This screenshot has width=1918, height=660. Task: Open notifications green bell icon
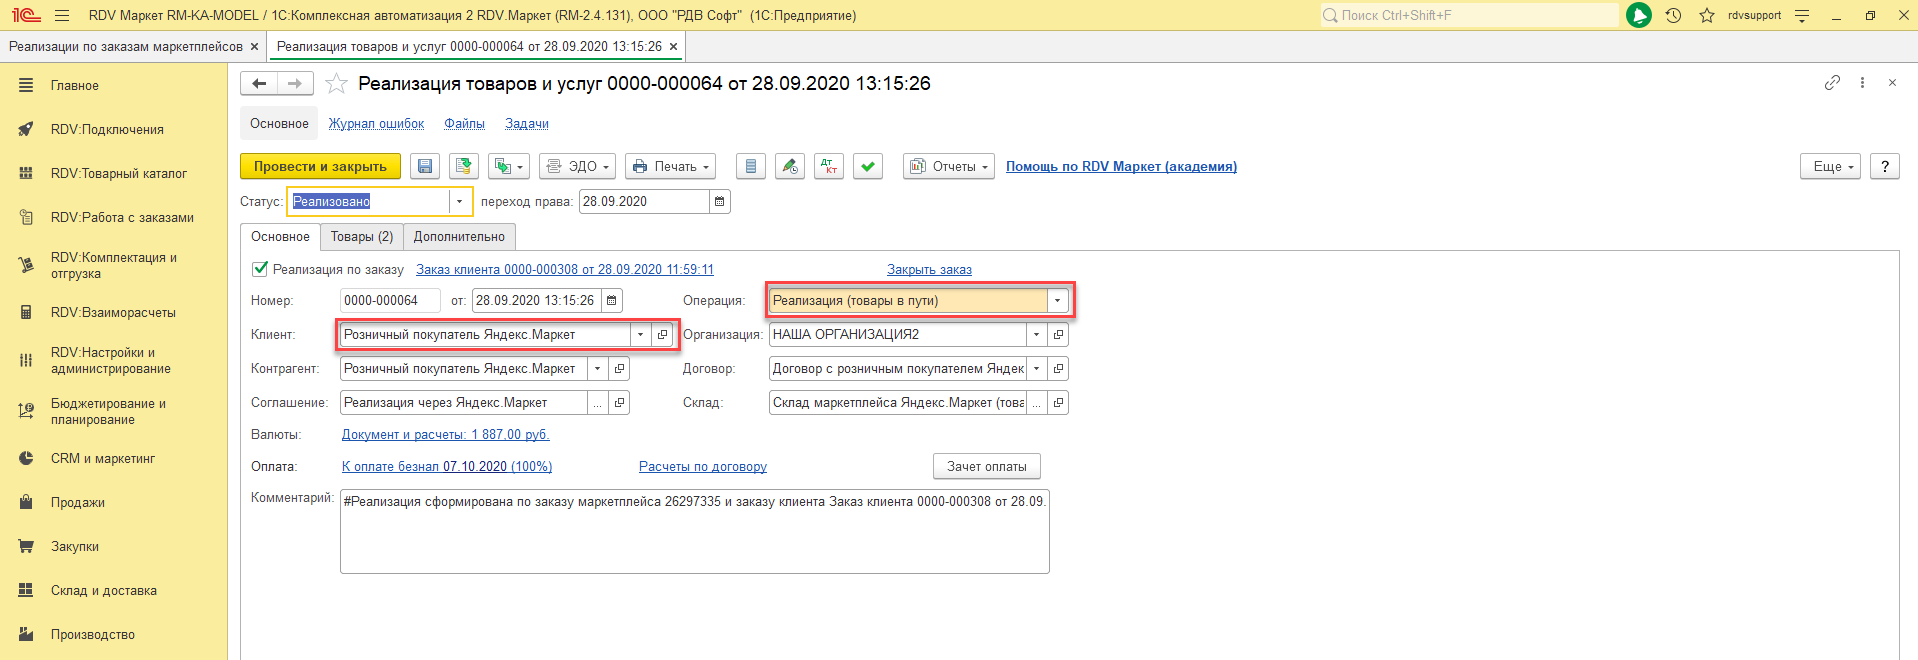pos(1639,15)
